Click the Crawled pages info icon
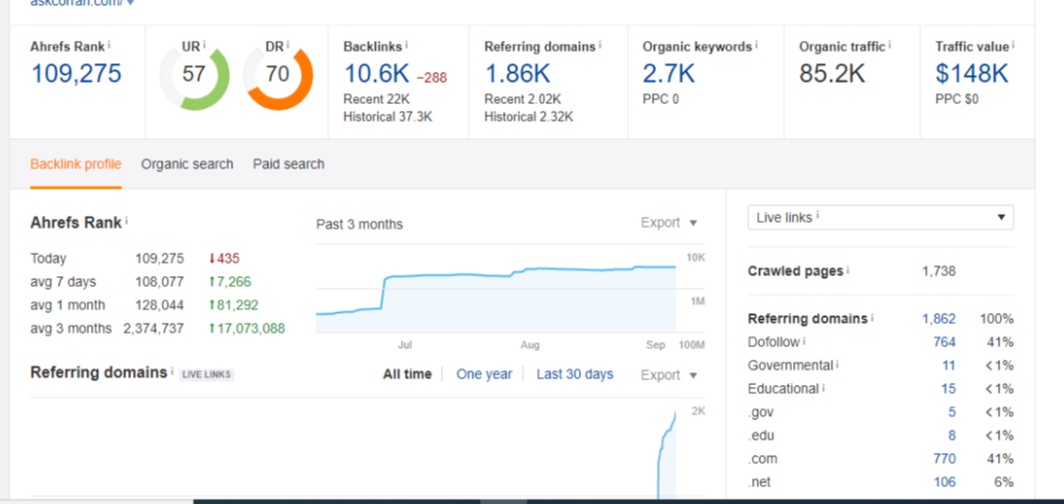This screenshot has width=1064, height=504. click(x=848, y=271)
